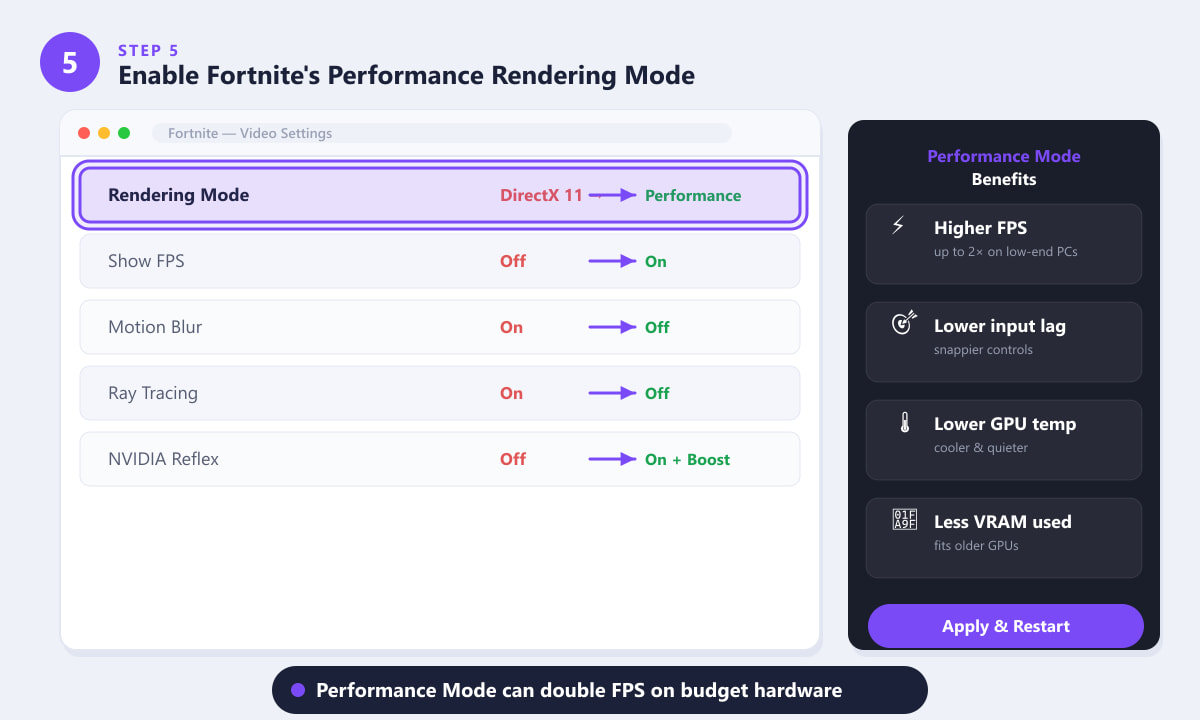Click the purple dot in bottom banner

(x=298, y=690)
